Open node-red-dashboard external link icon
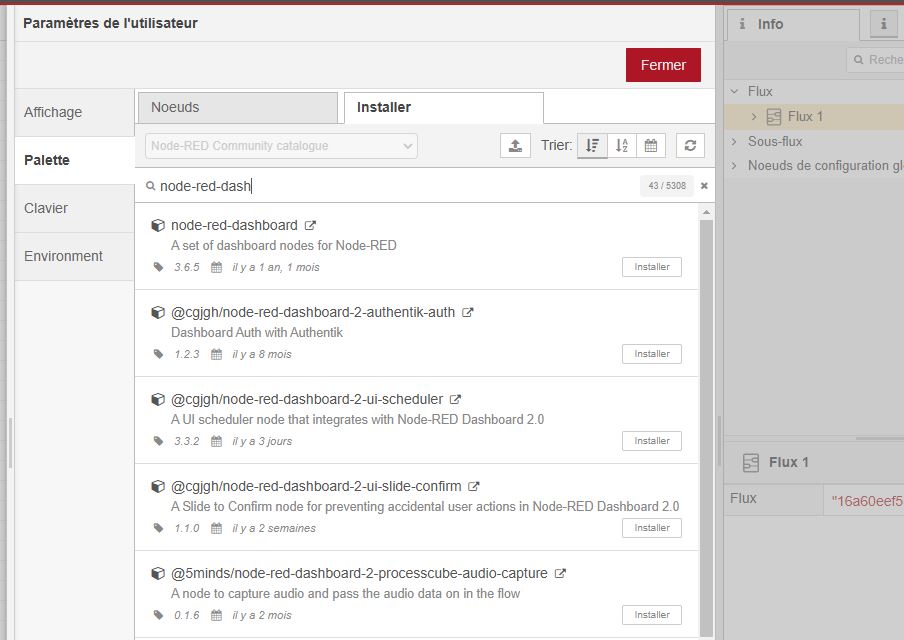The image size is (904, 640). click(x=310, y=225)
